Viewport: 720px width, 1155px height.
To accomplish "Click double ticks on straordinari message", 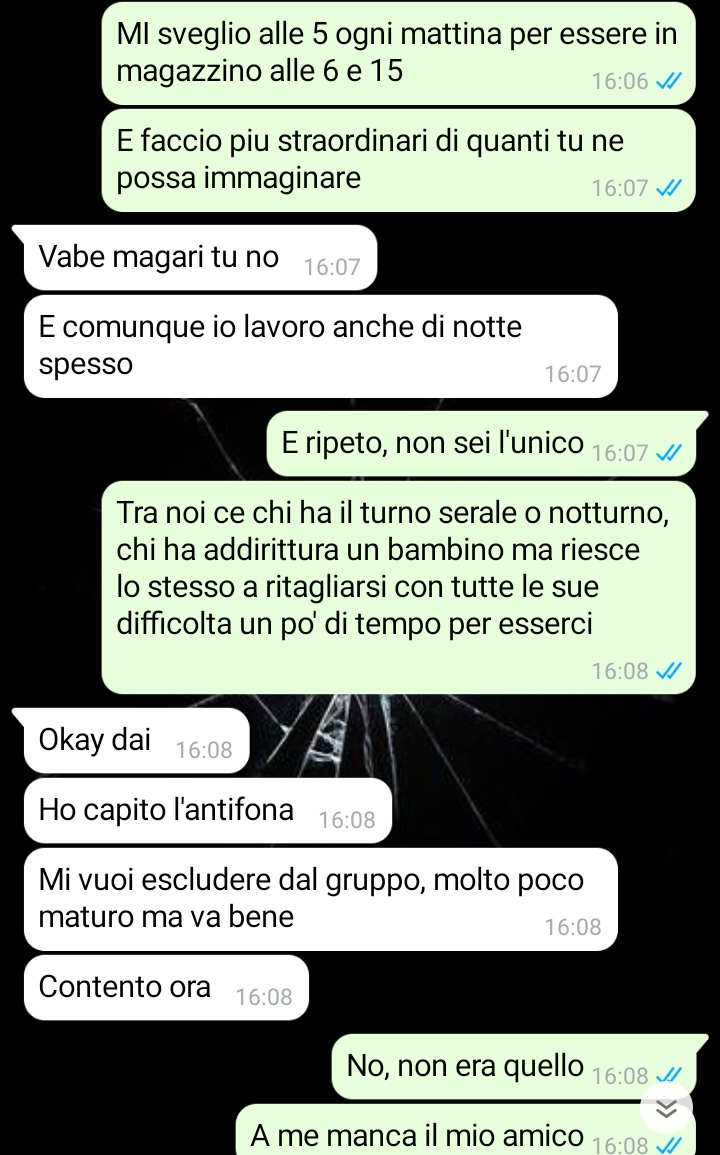I will 668,189.
